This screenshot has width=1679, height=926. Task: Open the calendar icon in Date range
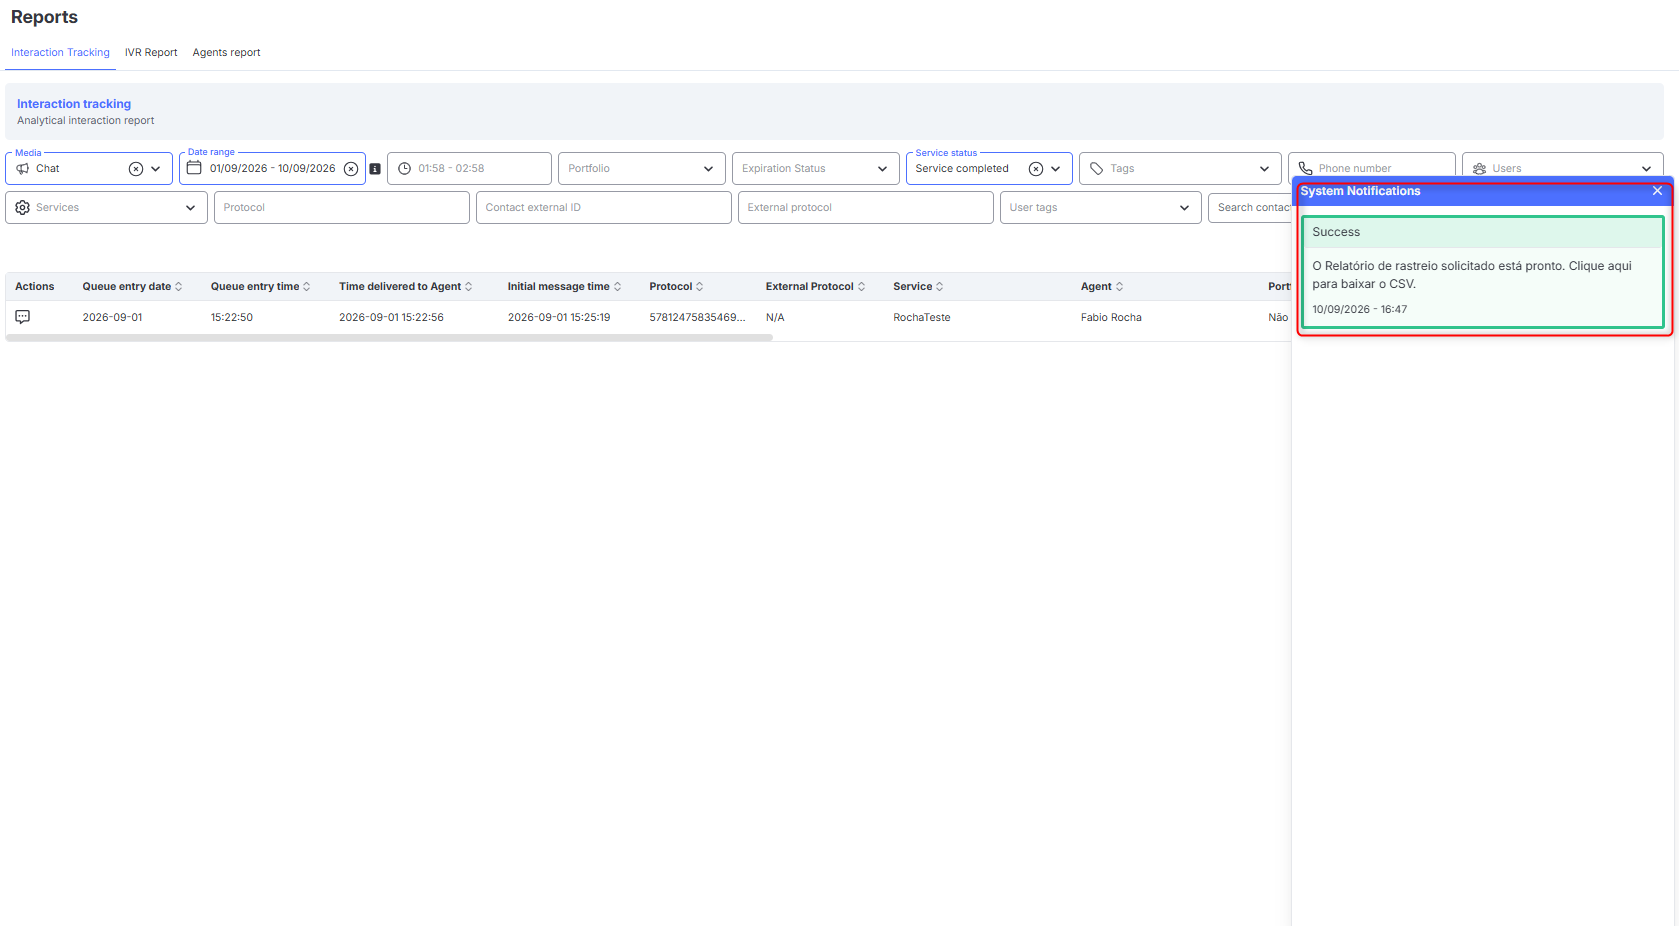[x=194, y=168]
